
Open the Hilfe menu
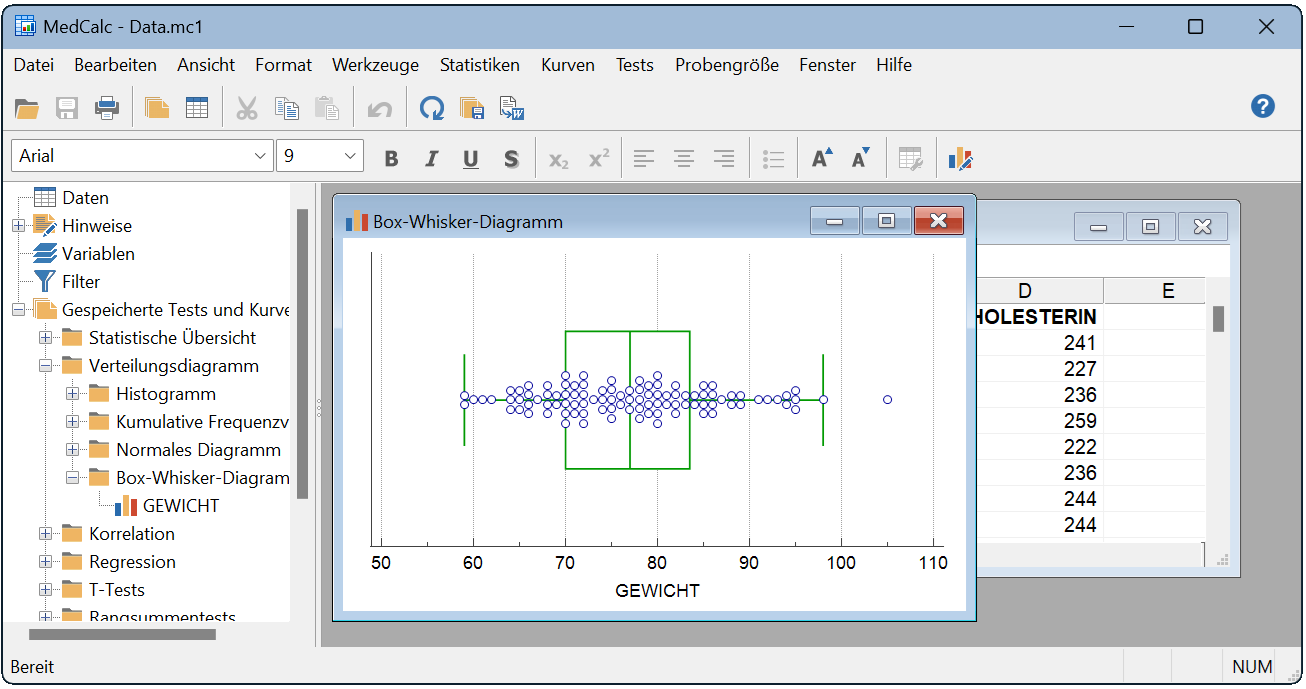coord(894,65)
